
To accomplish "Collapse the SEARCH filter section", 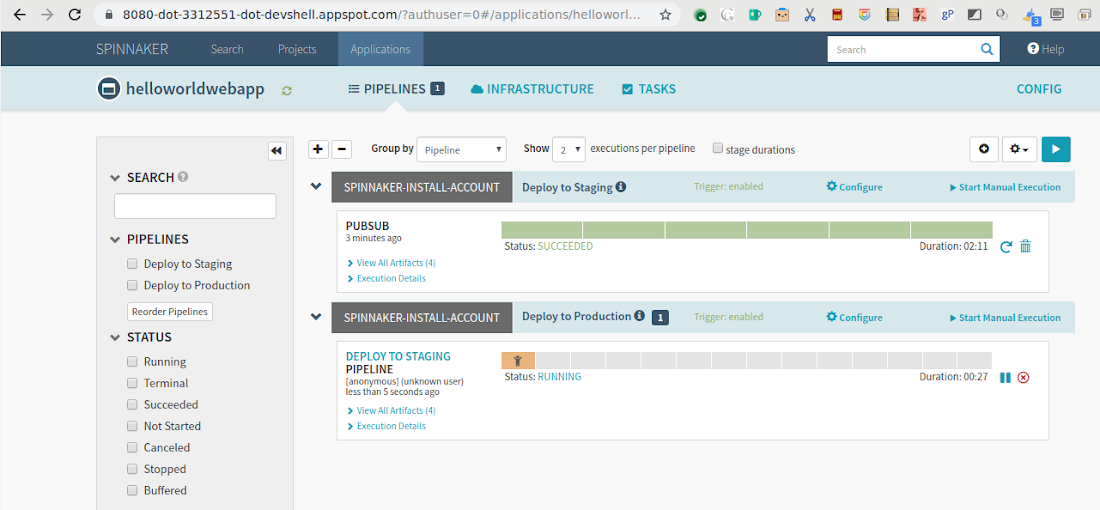I will tap(116, 177).
